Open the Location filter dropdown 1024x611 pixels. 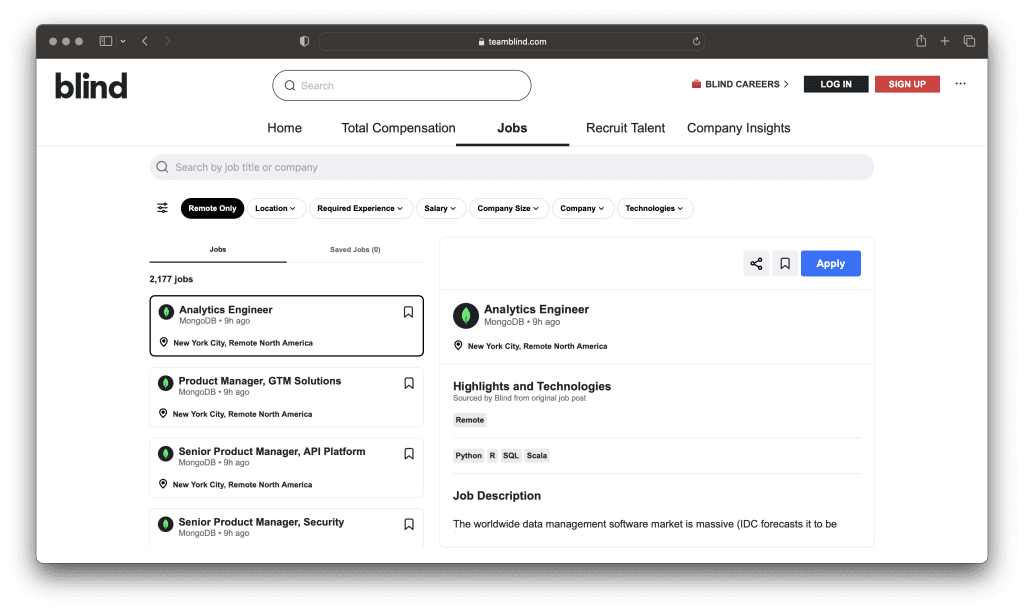point(276,208)
